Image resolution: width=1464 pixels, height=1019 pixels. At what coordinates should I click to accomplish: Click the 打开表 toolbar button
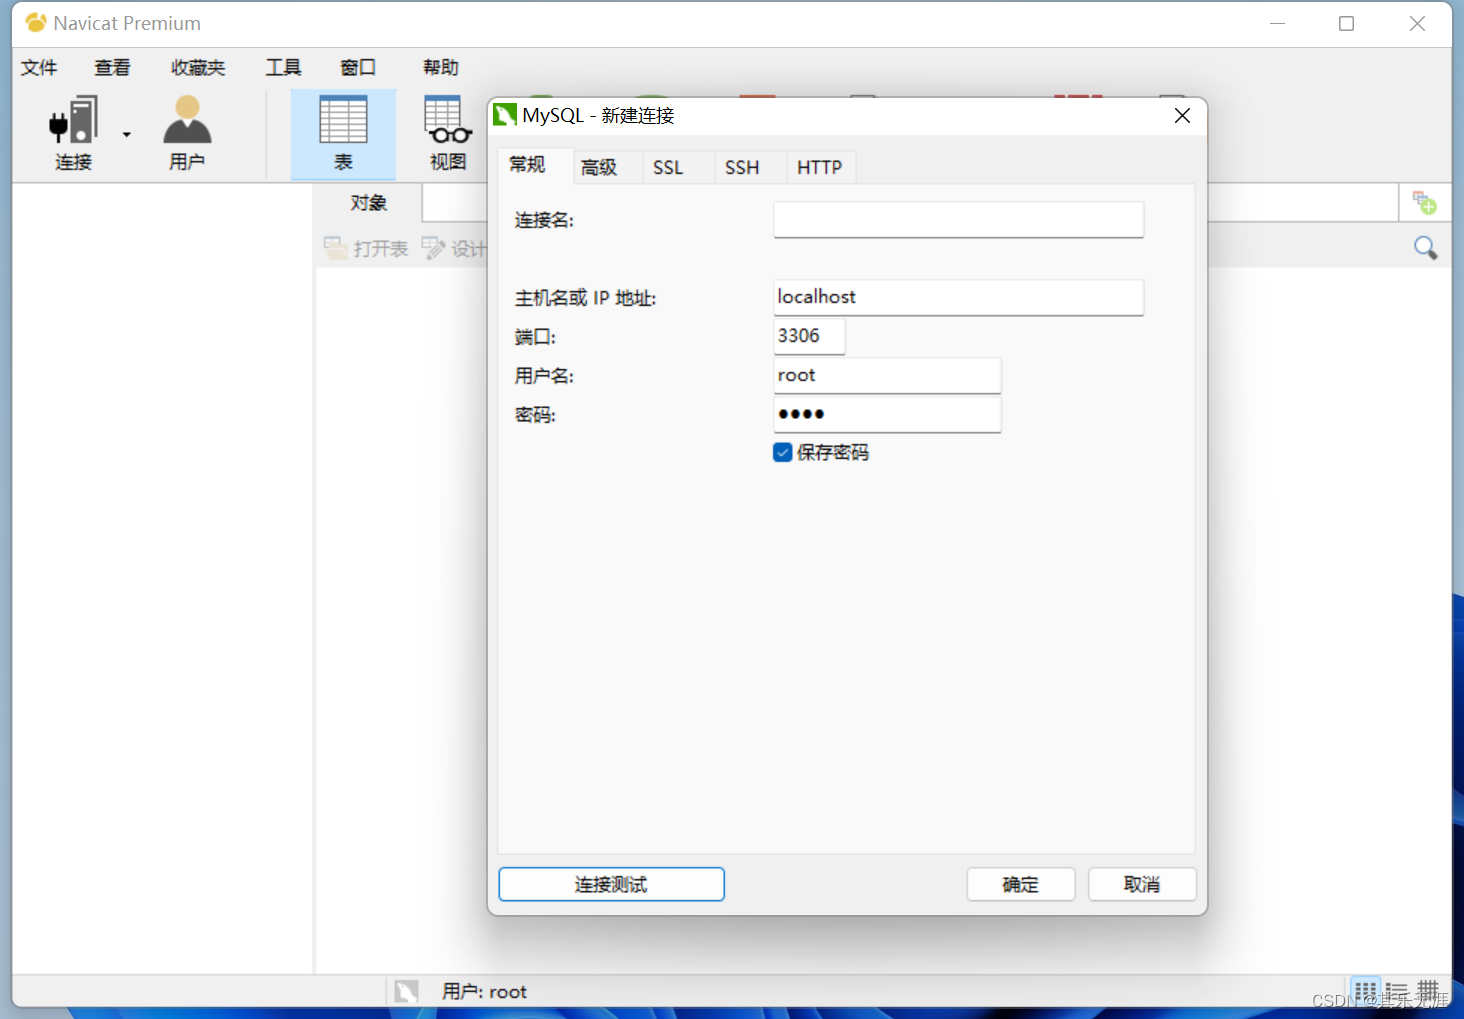pos(366,248)
